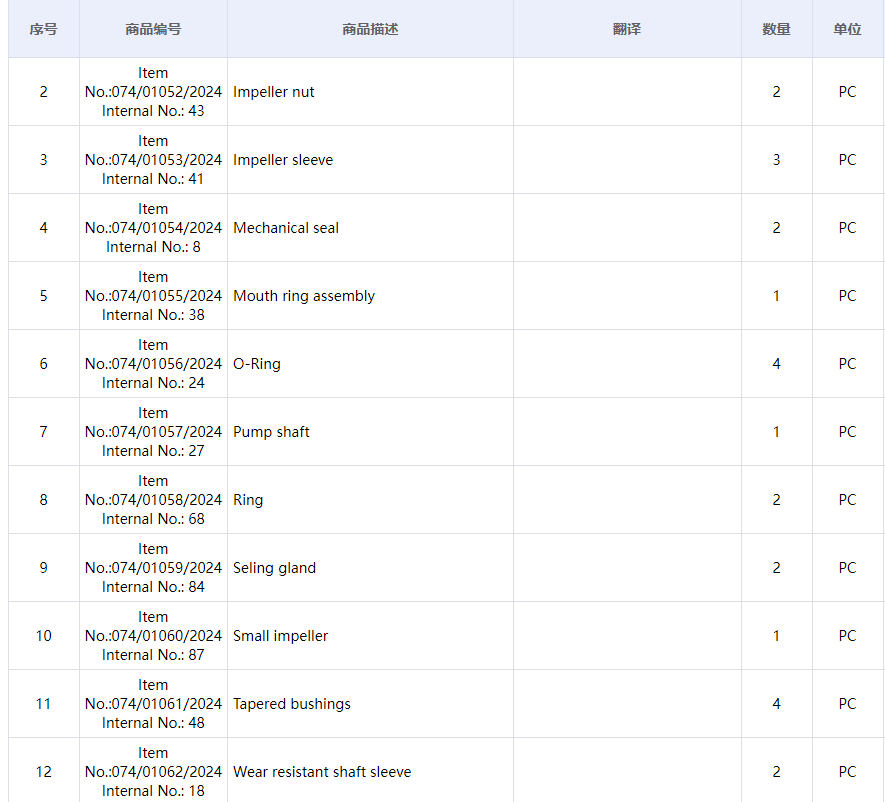The height and width of the screenshot is (802, 885).
Task: Click the translation field for Mouth ring assembly
Action: coord(626,296)
